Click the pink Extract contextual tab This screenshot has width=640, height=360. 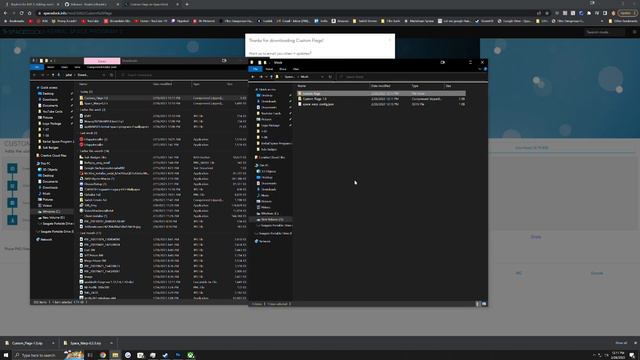coord(102,61)
